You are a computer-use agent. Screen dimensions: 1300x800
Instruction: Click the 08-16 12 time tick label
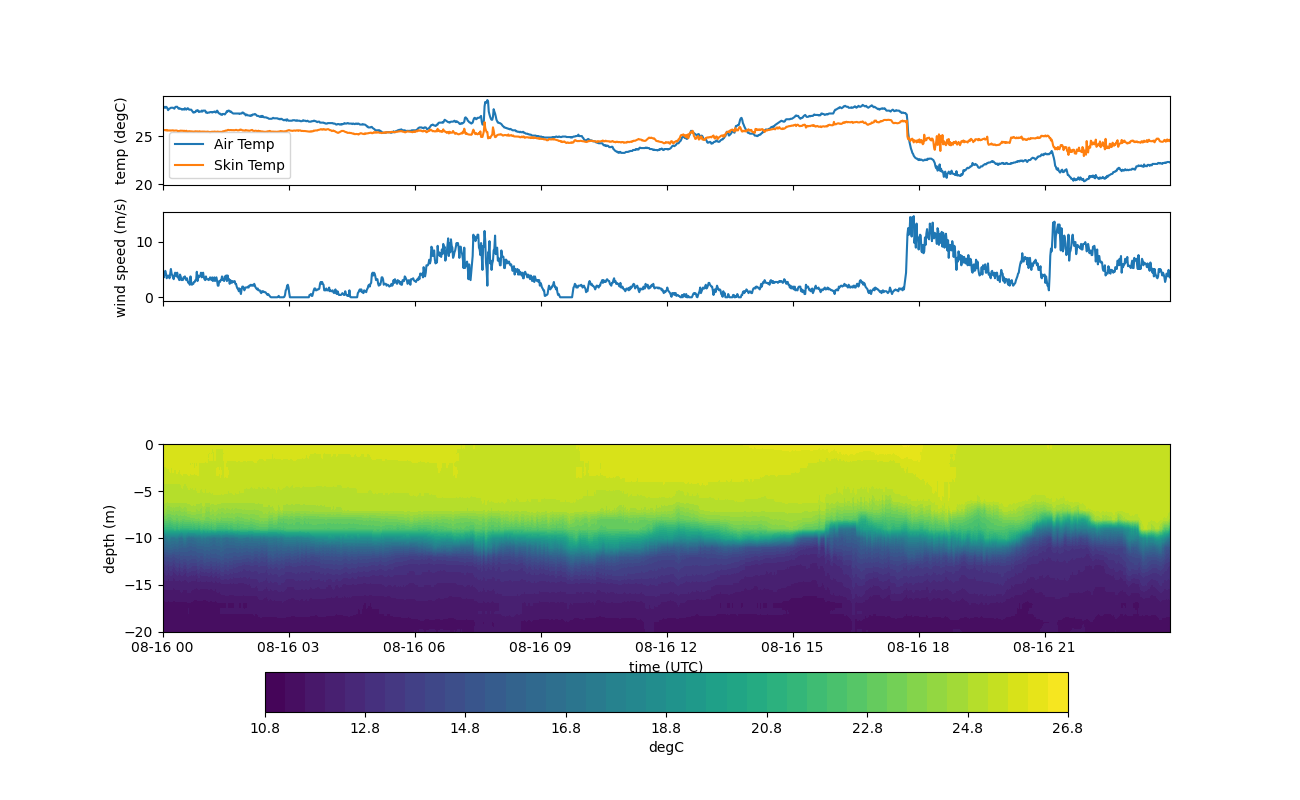[x=667, y=647]
